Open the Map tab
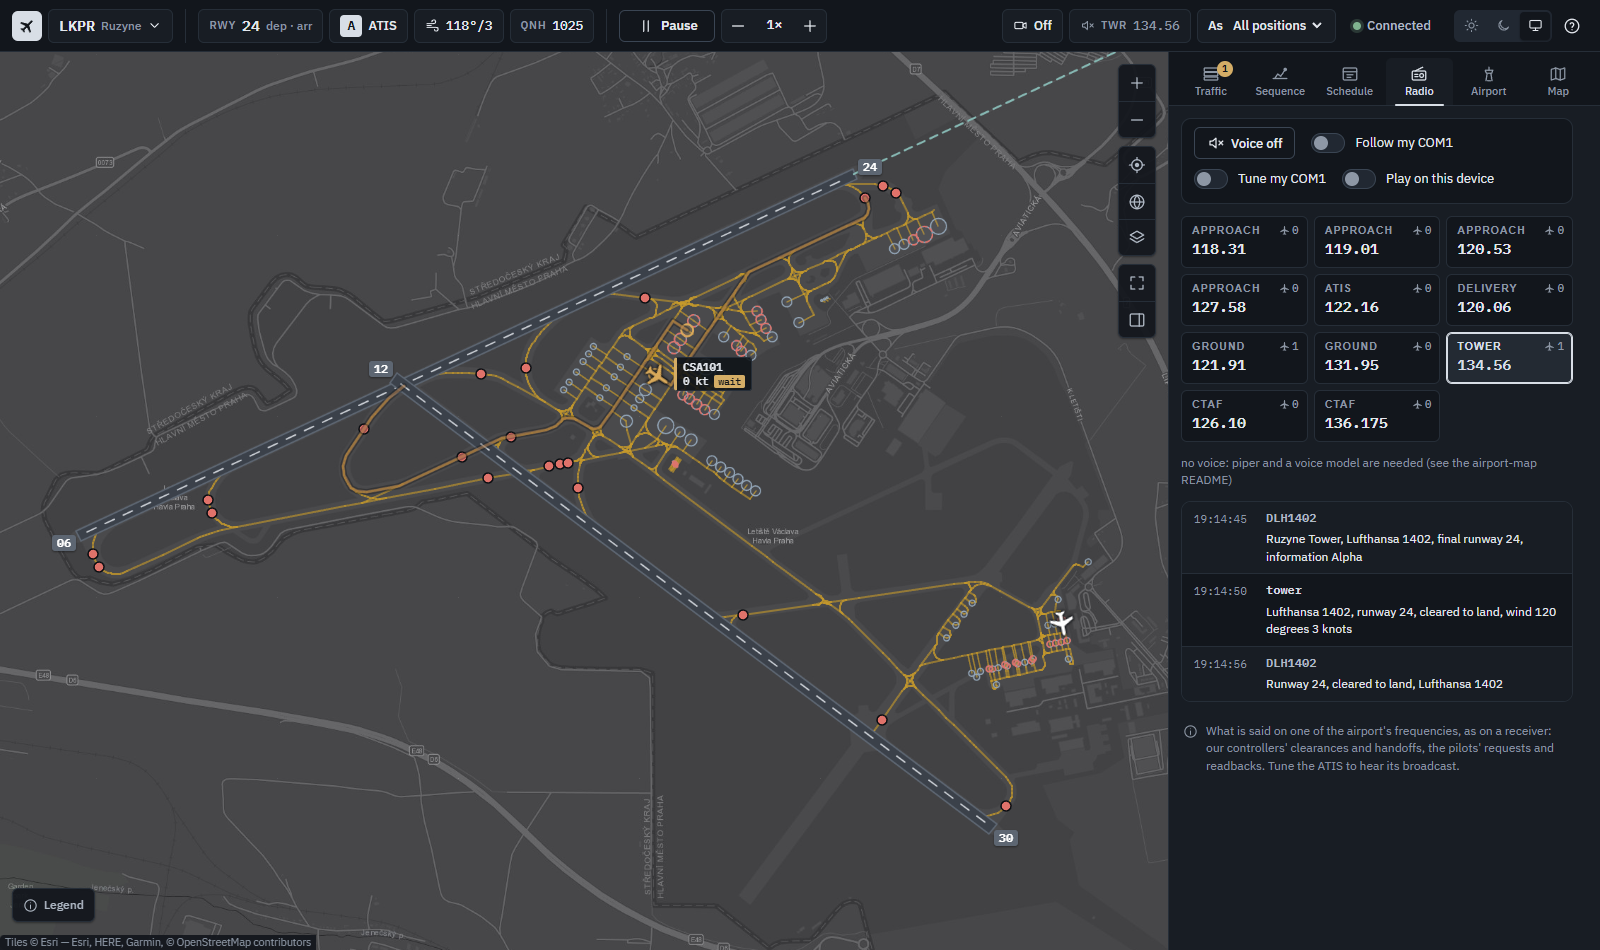This screenshot has width=1600, height=950. 1558,81
